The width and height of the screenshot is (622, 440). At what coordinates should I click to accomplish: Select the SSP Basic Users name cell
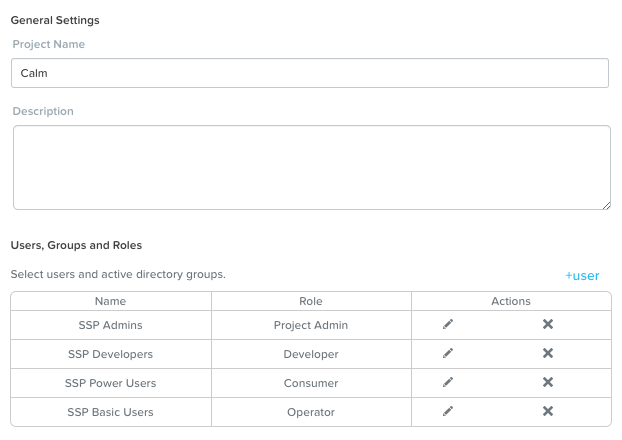point(111,412)
